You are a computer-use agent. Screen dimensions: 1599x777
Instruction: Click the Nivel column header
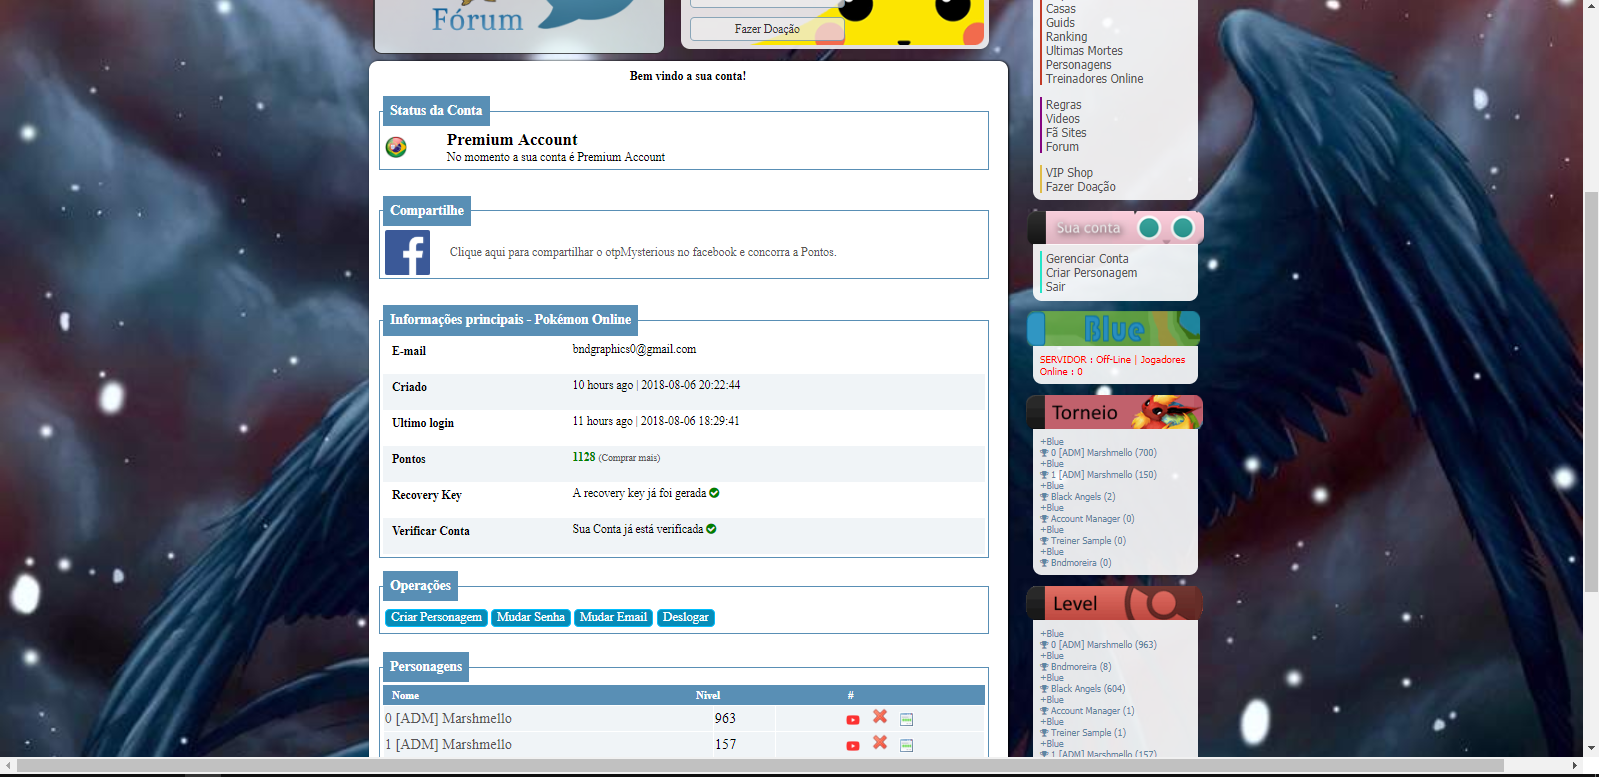708,695
